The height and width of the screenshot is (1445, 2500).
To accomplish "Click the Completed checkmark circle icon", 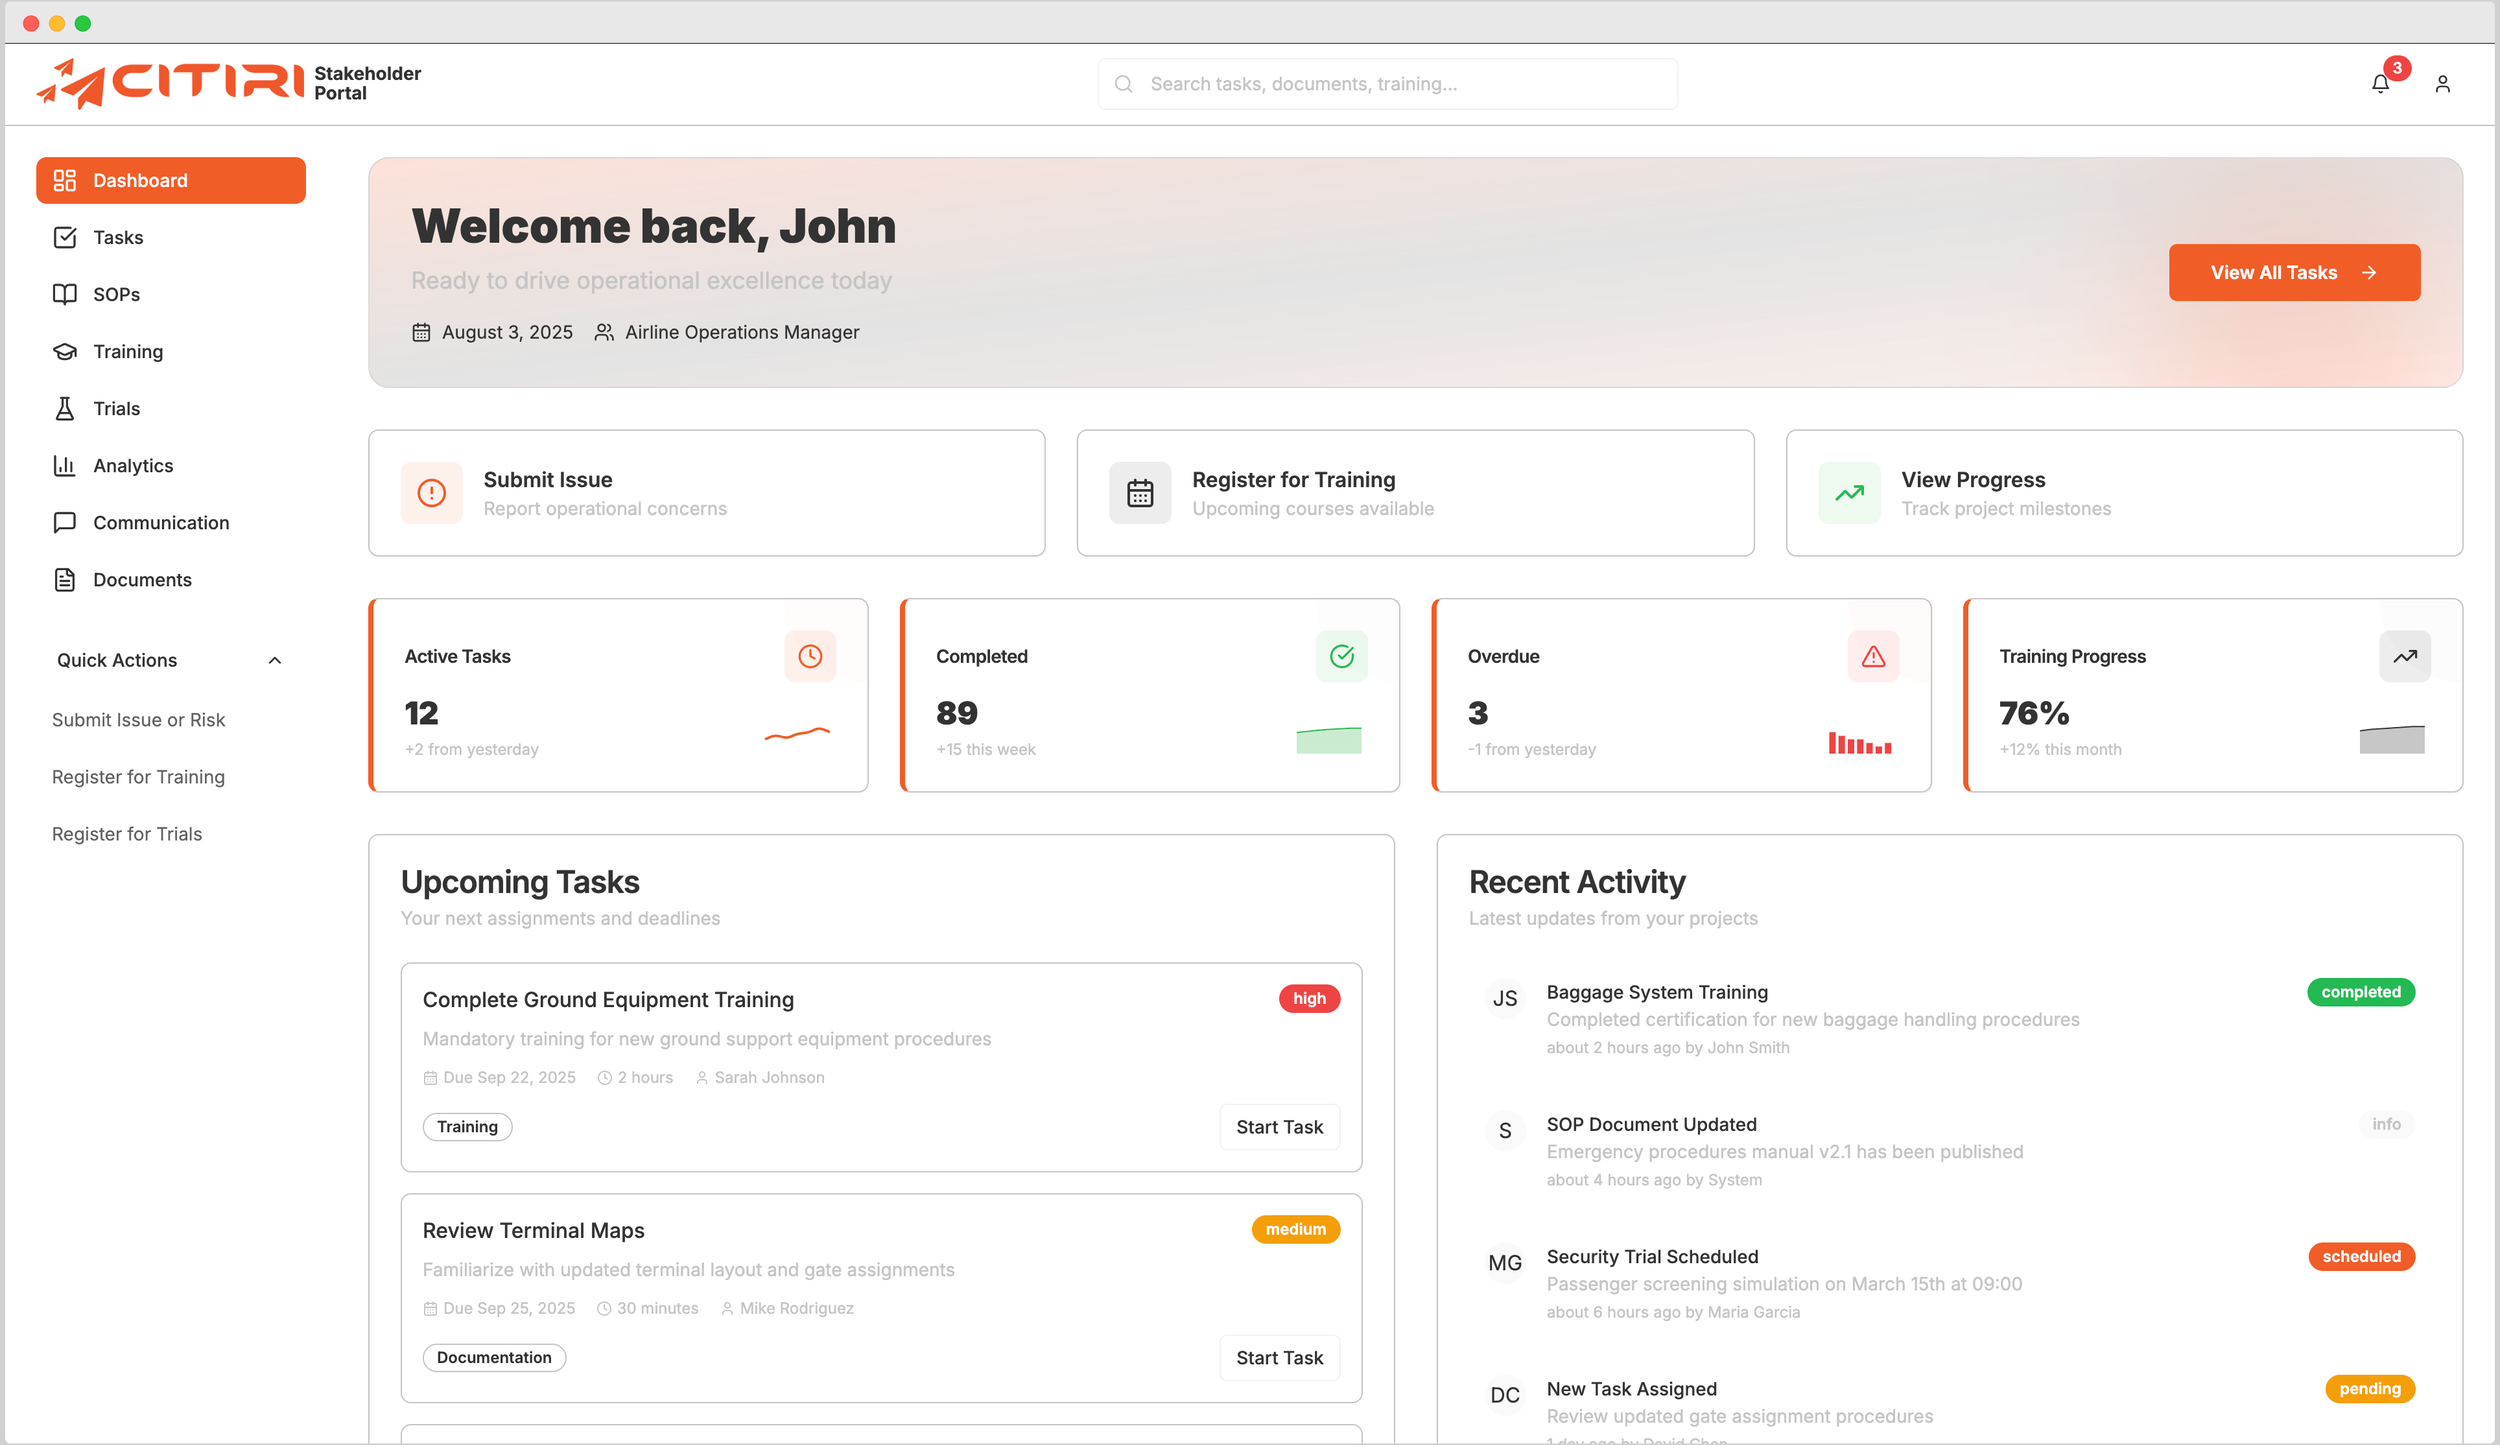I will pyautogui.click(x=1341, y=656).
